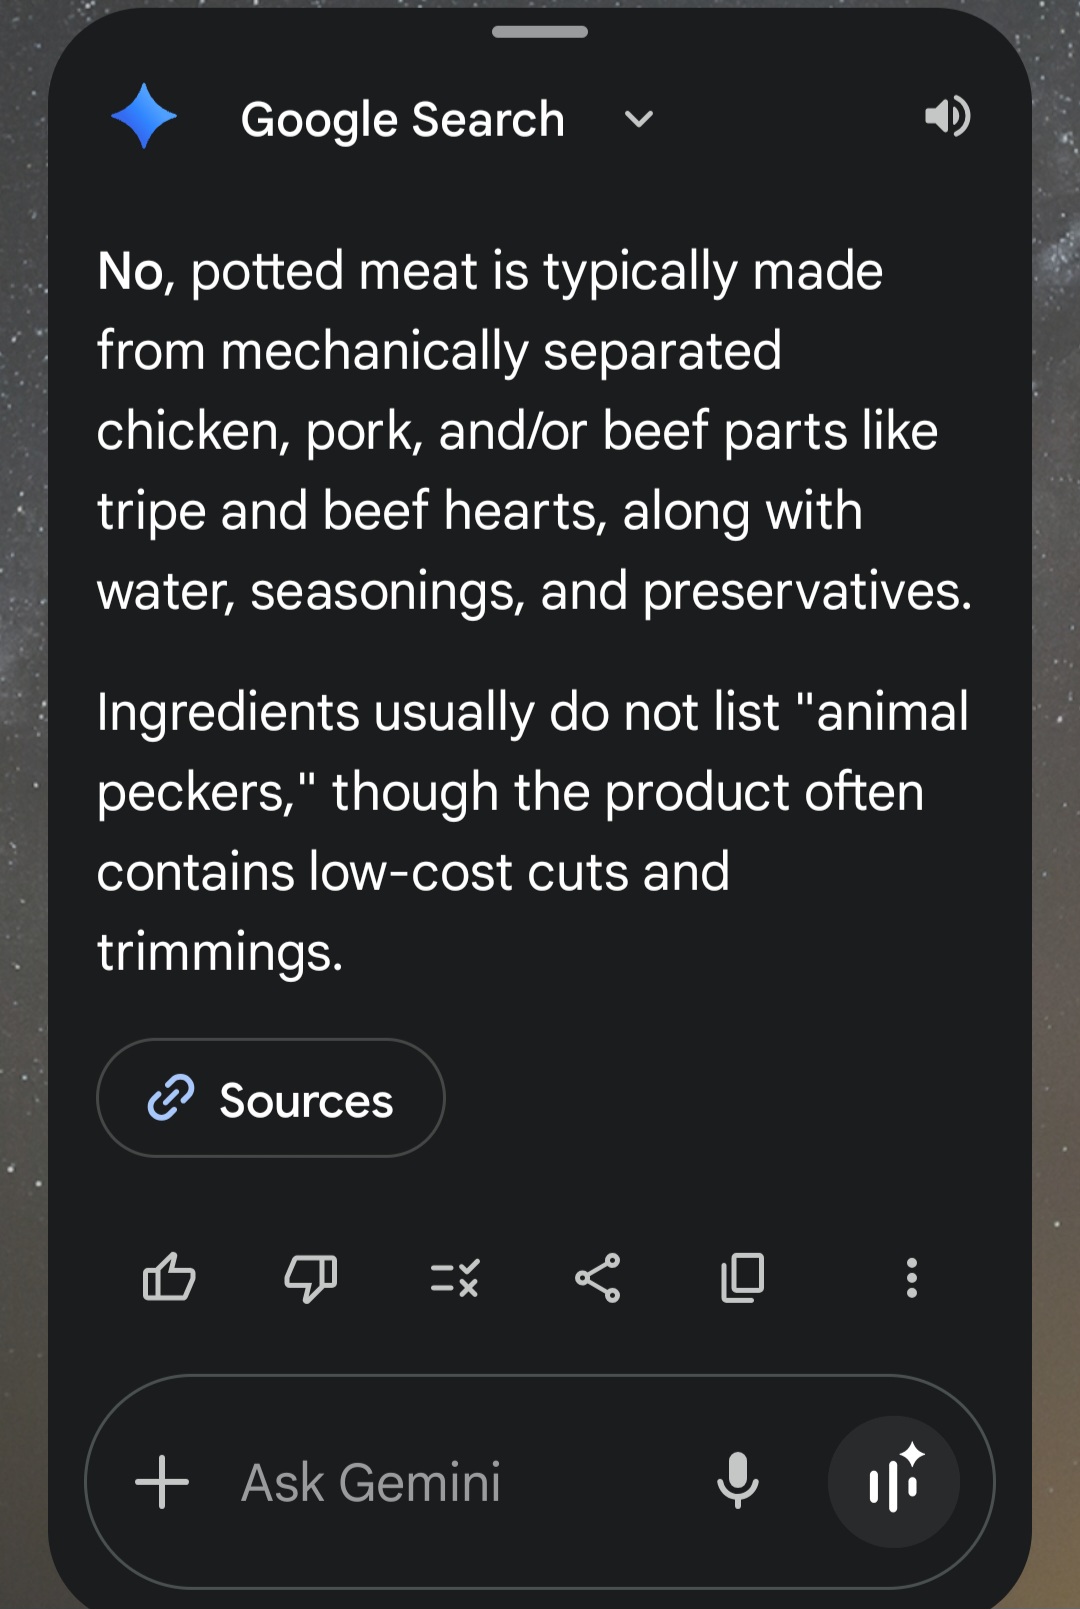Image resolution: width=1080 pixels, height=1609 pixels.
Task: Toggle read-aloud with the speaker icon
Action: click(x=946, y=117)
